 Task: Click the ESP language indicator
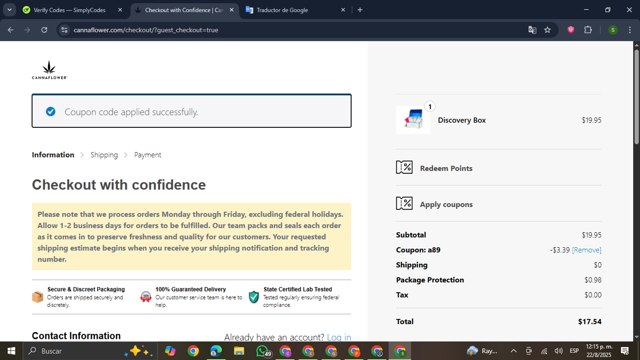pyautogui.click(x=574, y=351)
